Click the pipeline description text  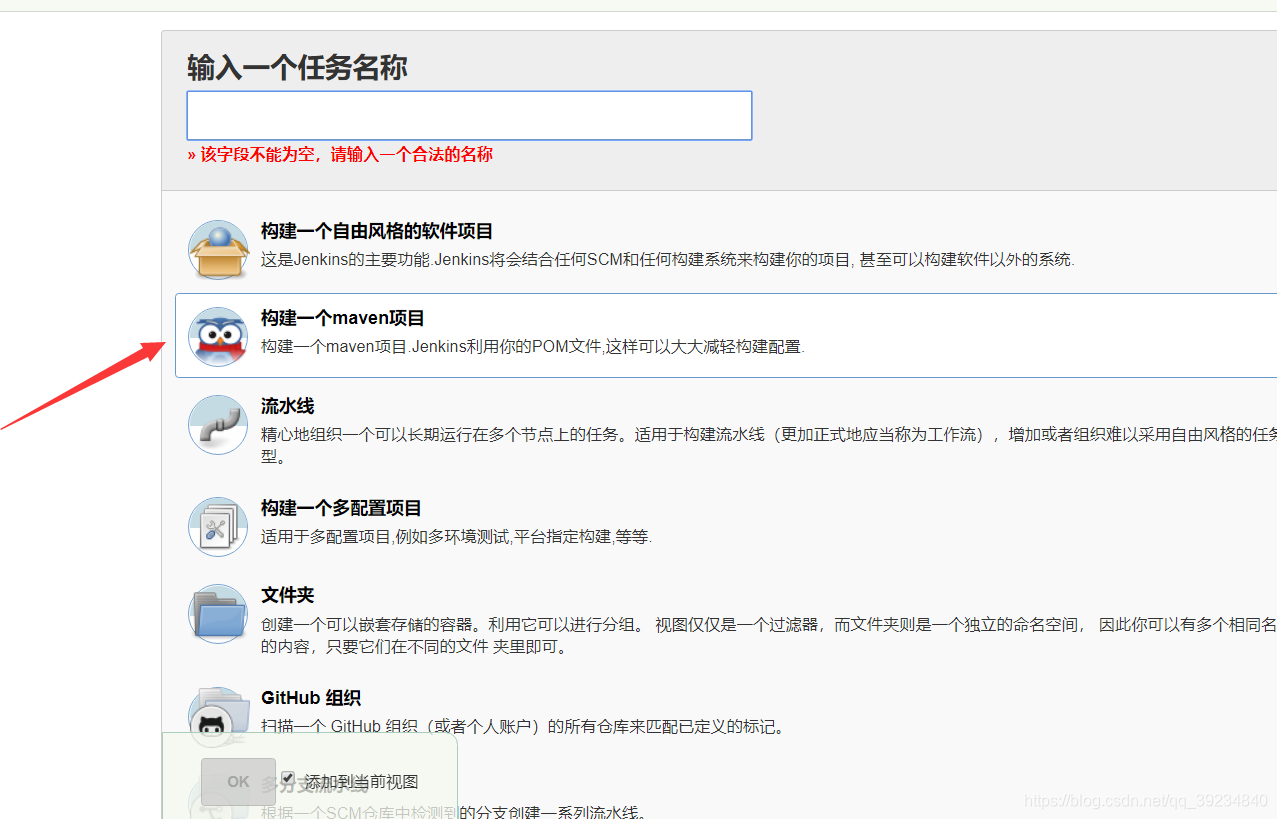(769, 445)
